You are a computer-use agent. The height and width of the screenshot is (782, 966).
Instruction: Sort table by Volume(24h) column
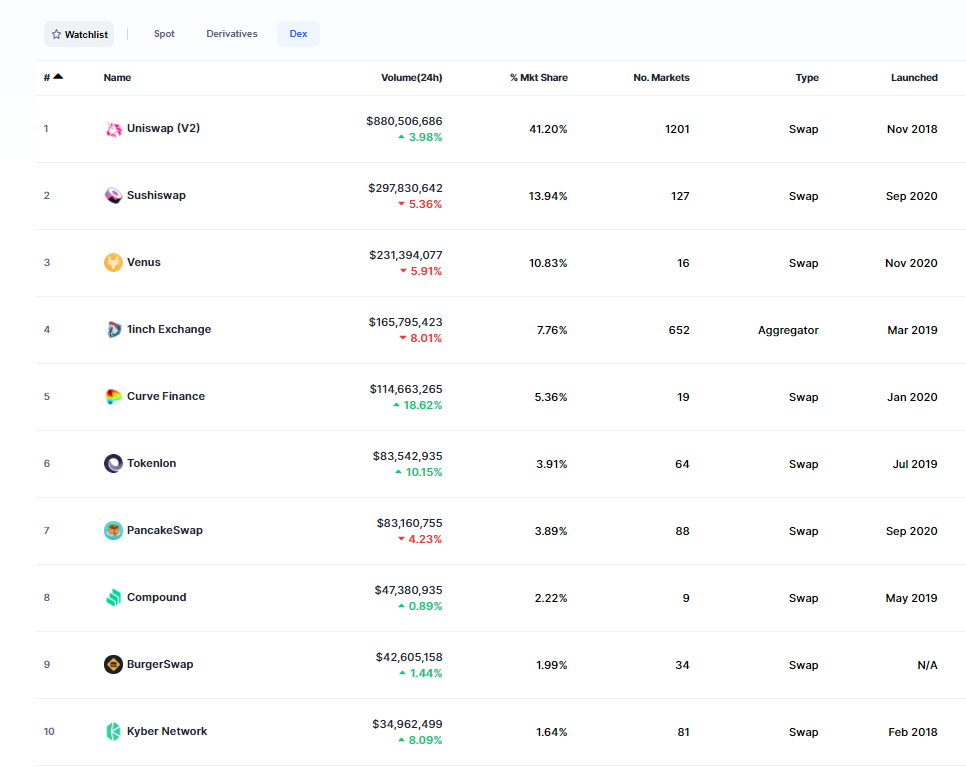(x=412, y=78)
